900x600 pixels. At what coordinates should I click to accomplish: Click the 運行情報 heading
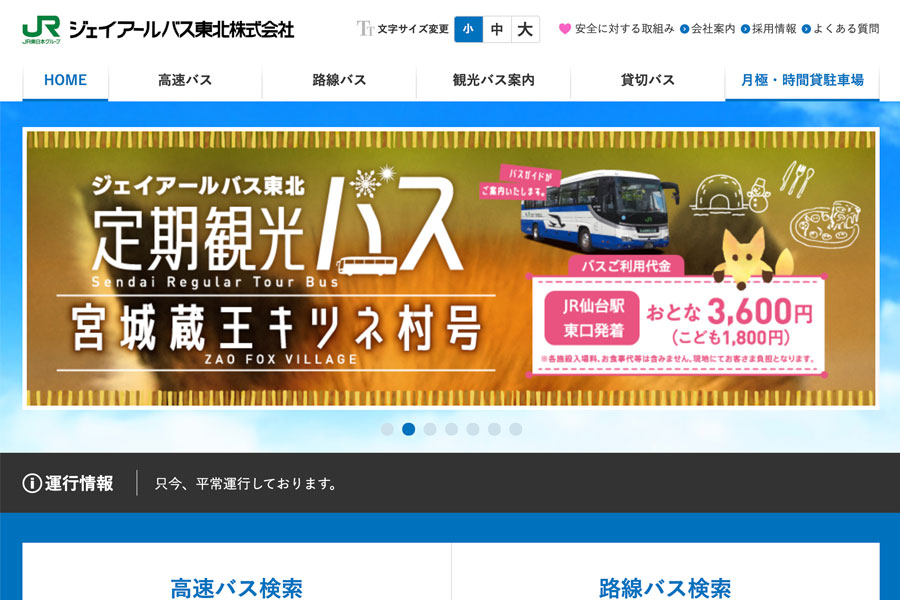coord(79,483)
